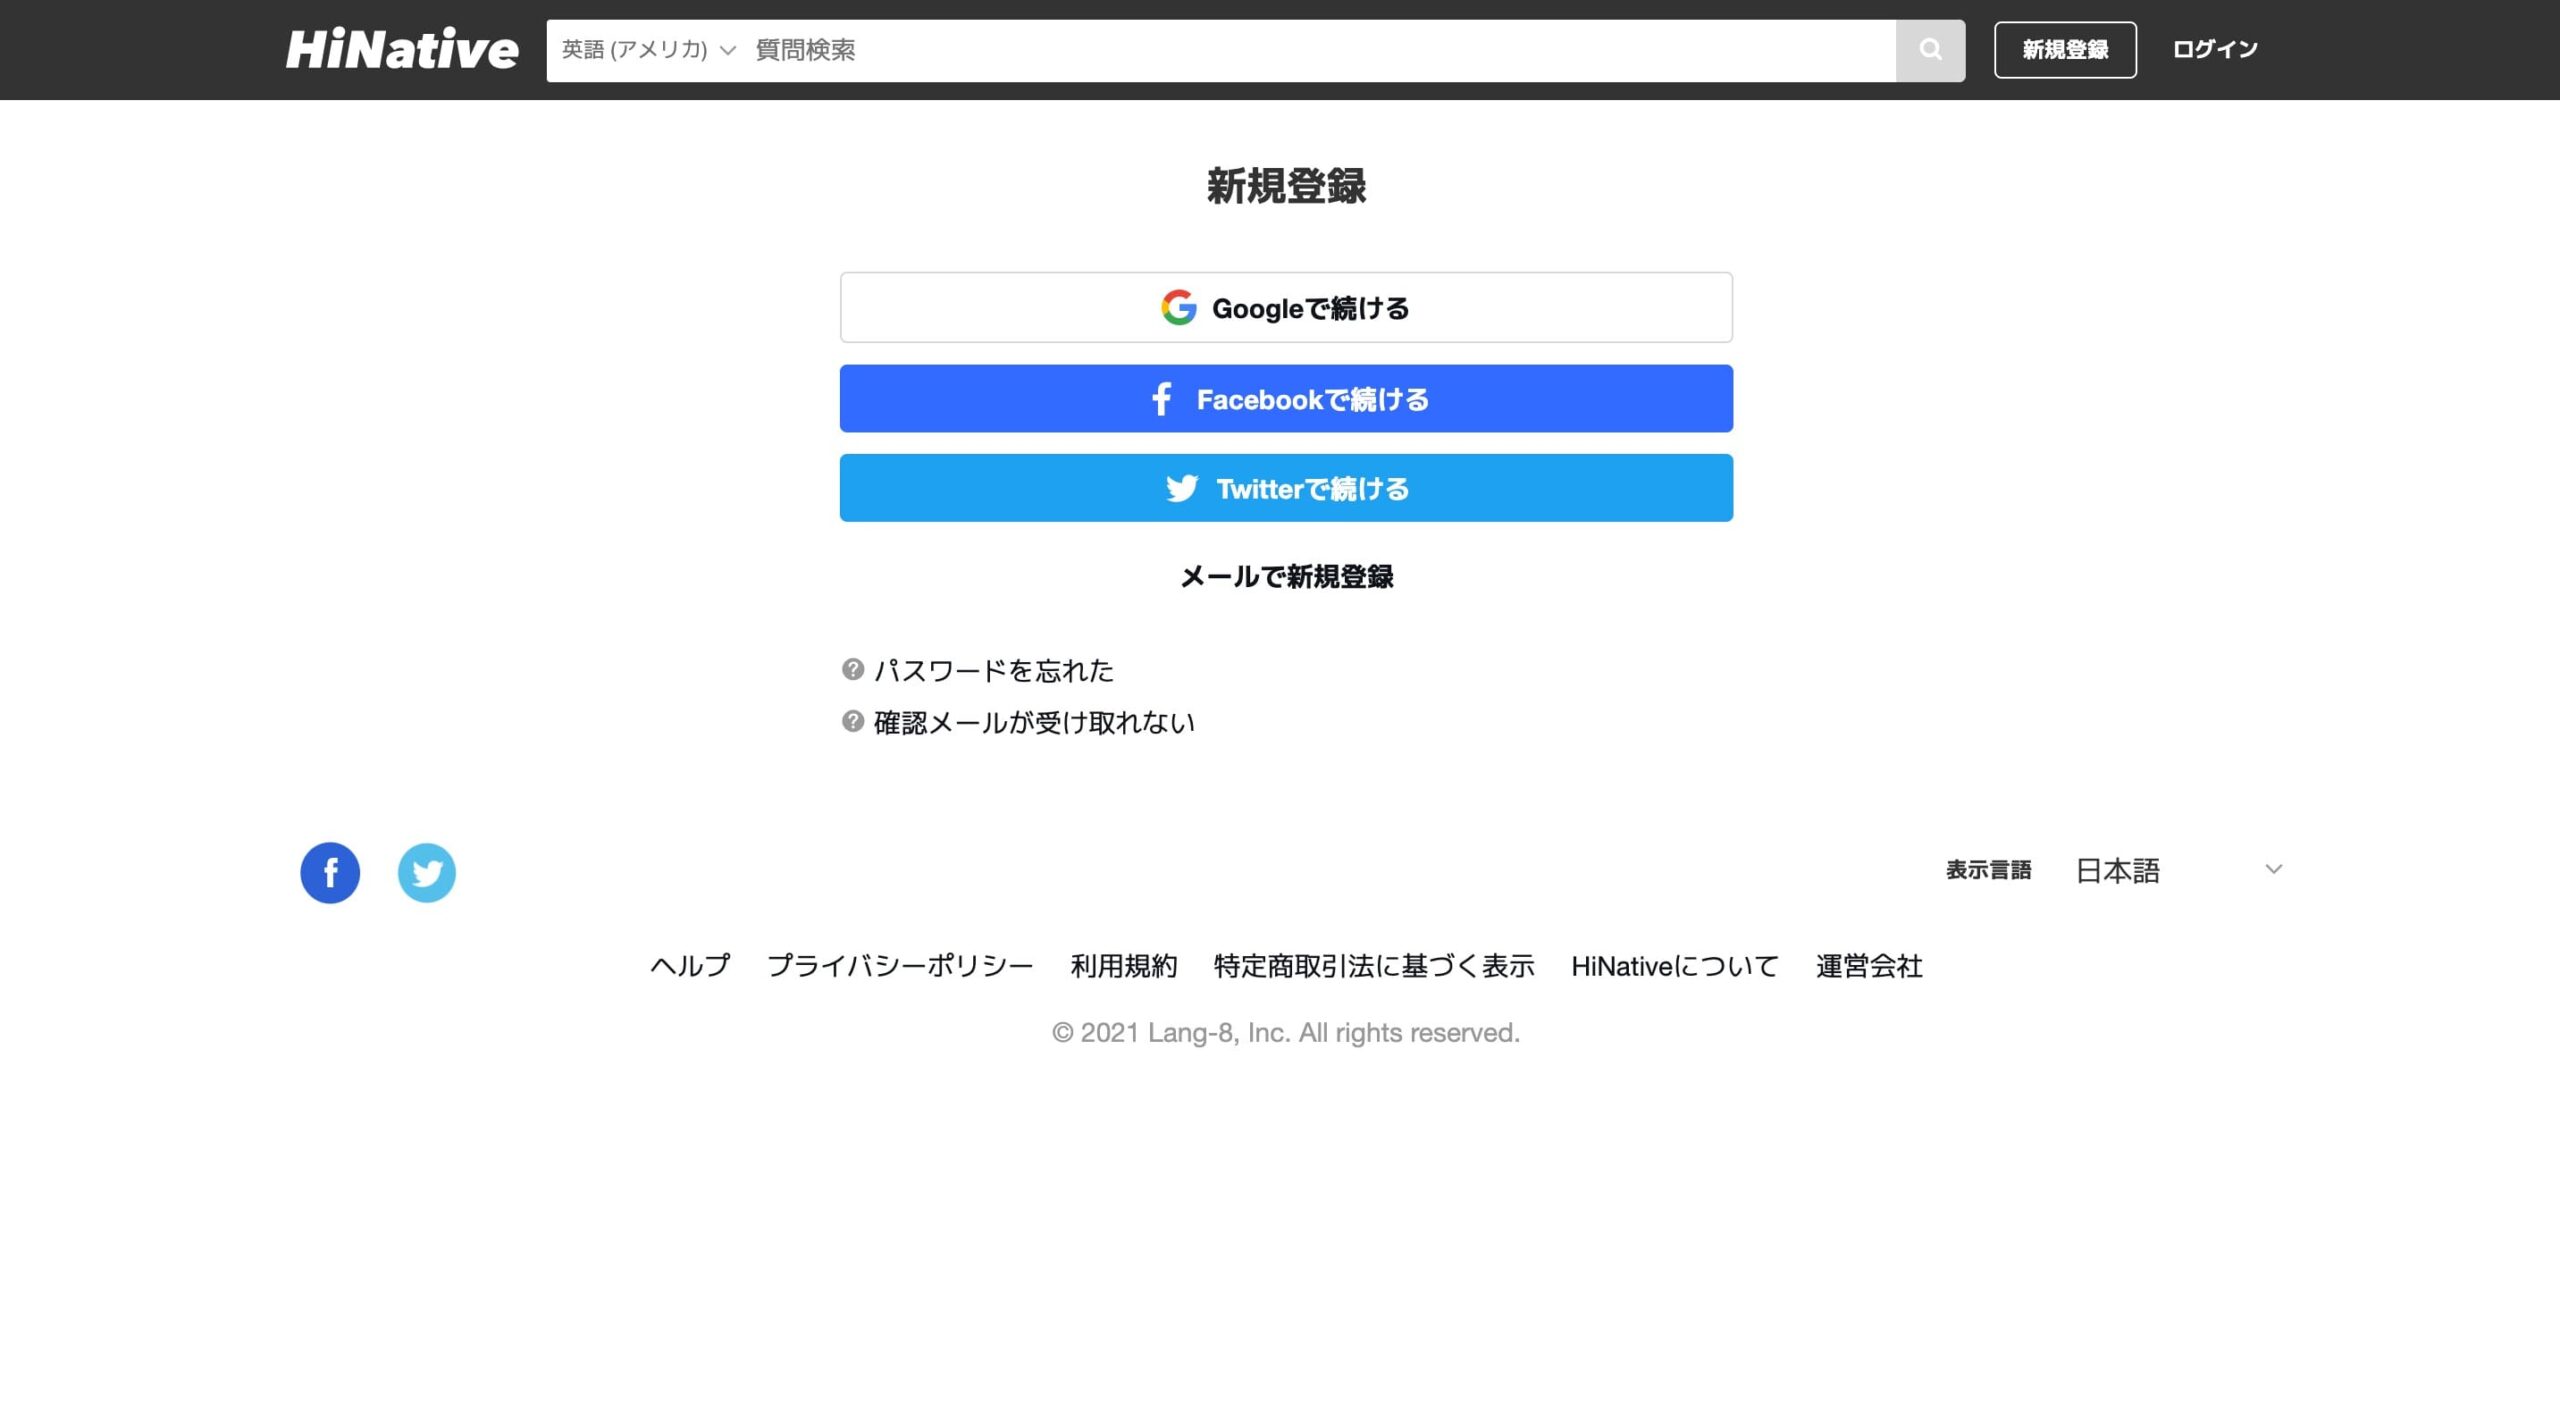Open HiNative's Facebook page via footer icon

point(329,872)
